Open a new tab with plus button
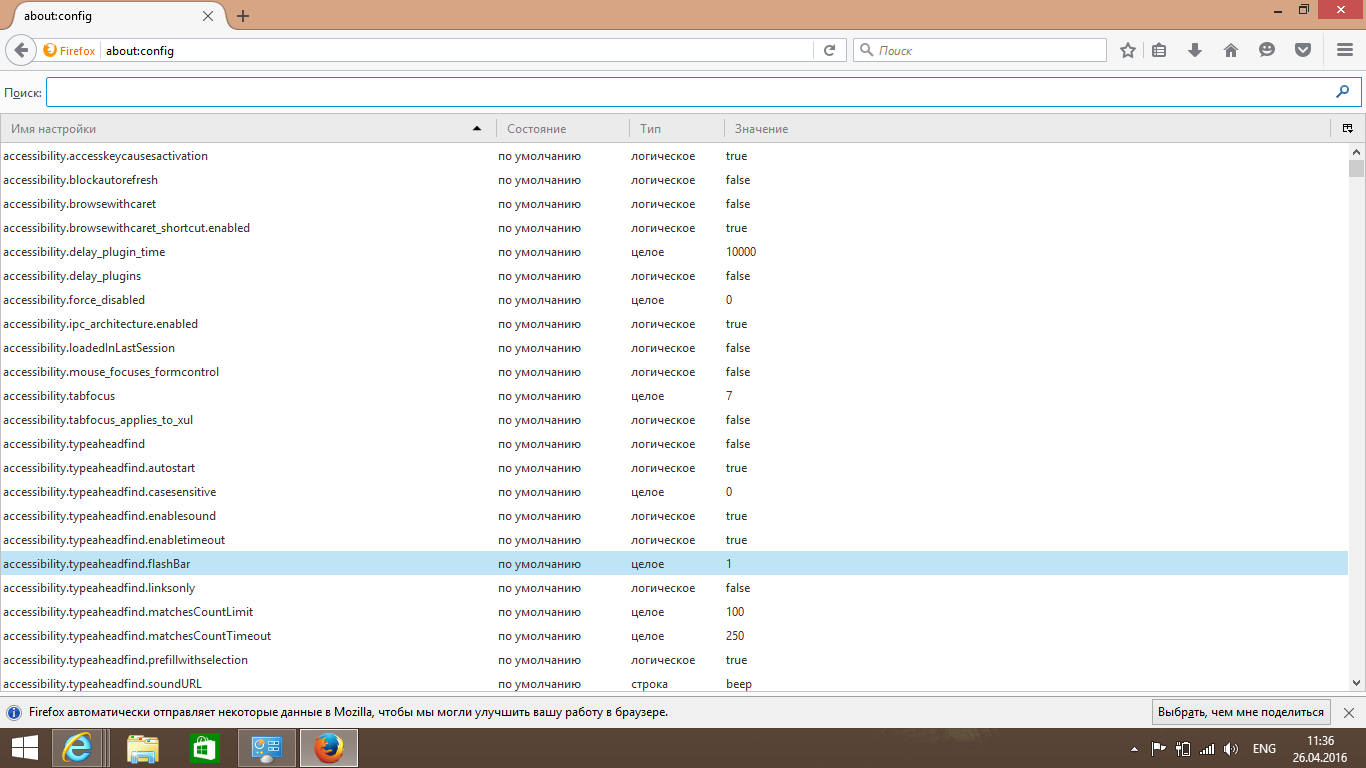 point(243,16)
